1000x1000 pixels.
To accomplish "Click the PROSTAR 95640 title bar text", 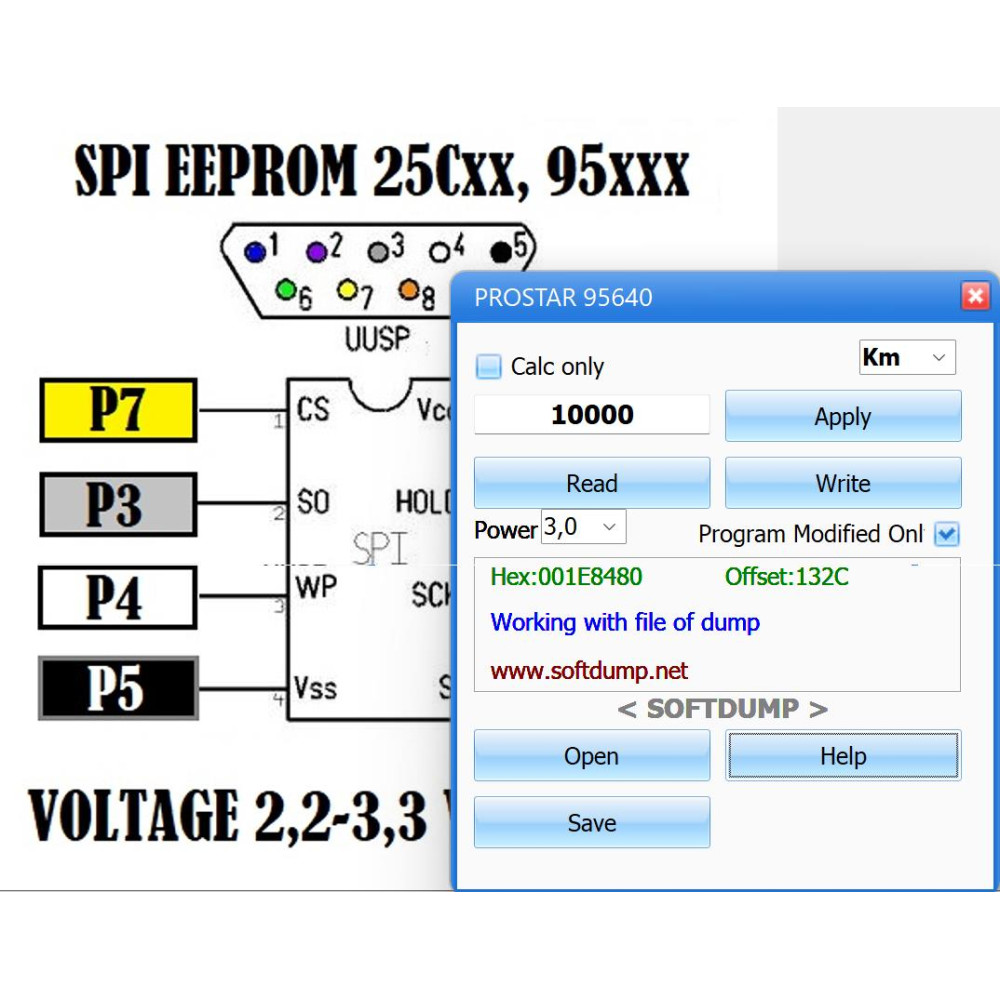I will (563, 298).
